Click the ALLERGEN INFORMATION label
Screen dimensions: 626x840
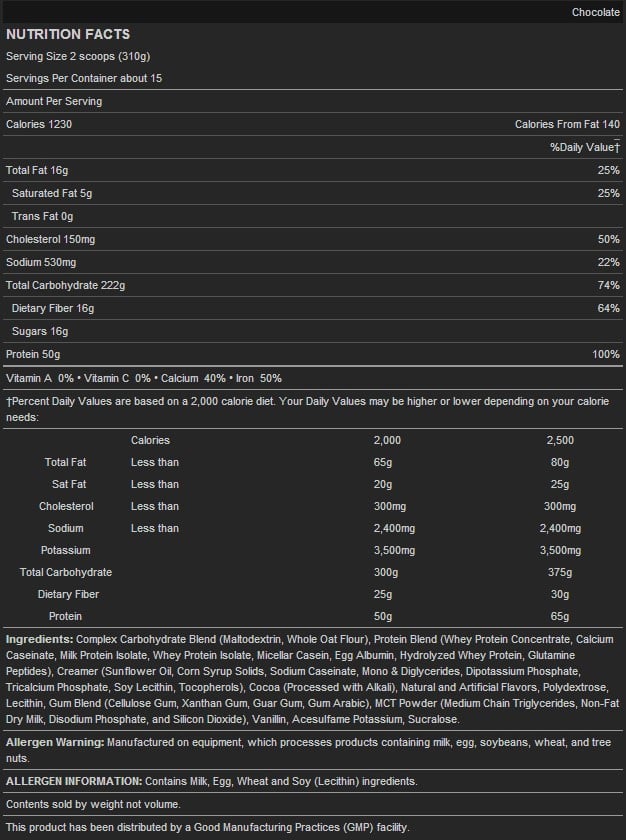point(74,781)
